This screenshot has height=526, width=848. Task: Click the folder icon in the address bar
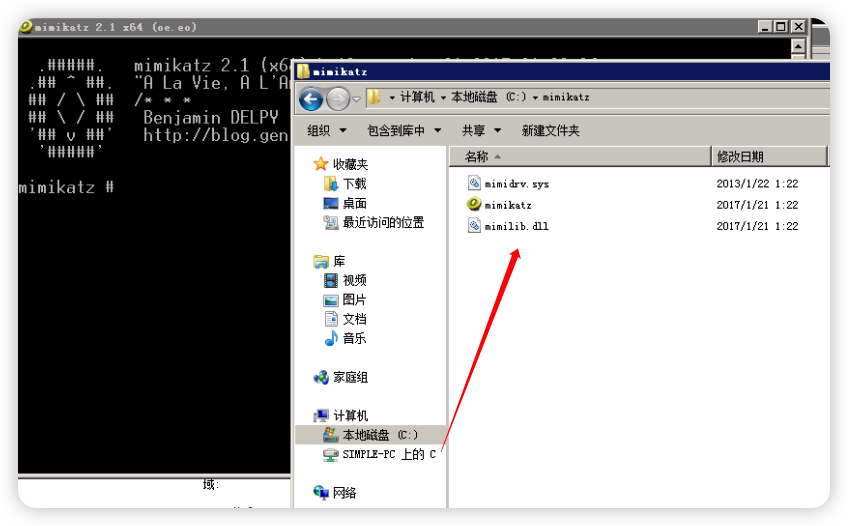(374, 97)
